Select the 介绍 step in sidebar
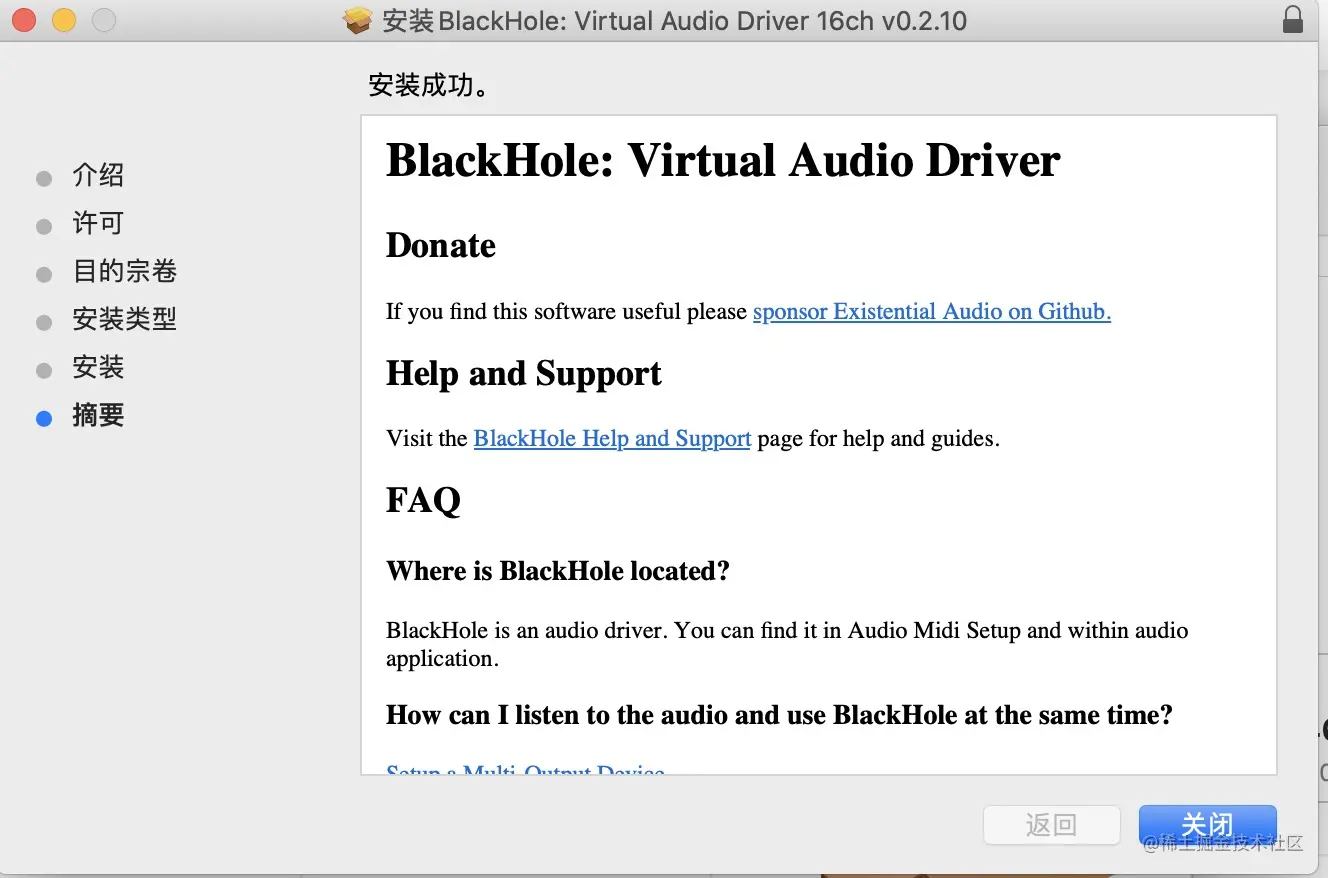1328x878 pixels. tap(98, 176)
